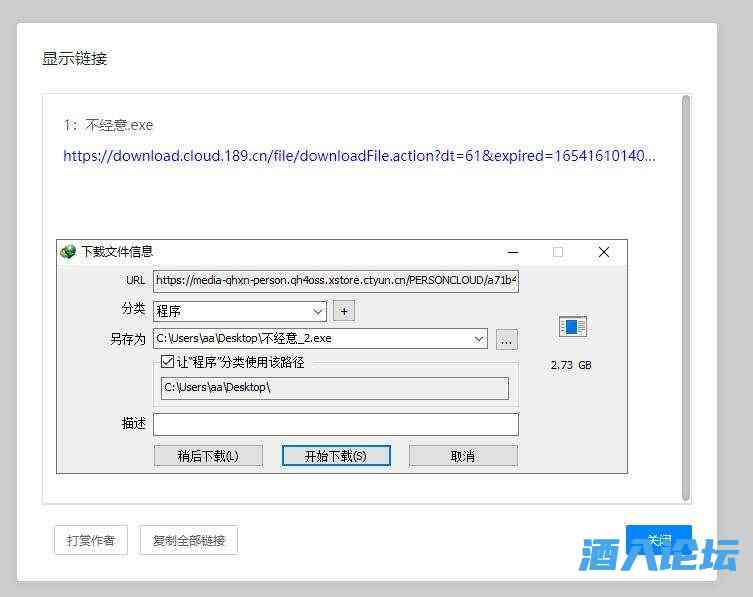Viewport: 753px width, 597px height.
Task: Click the 取消 cancel button
Action: (463, 456)
